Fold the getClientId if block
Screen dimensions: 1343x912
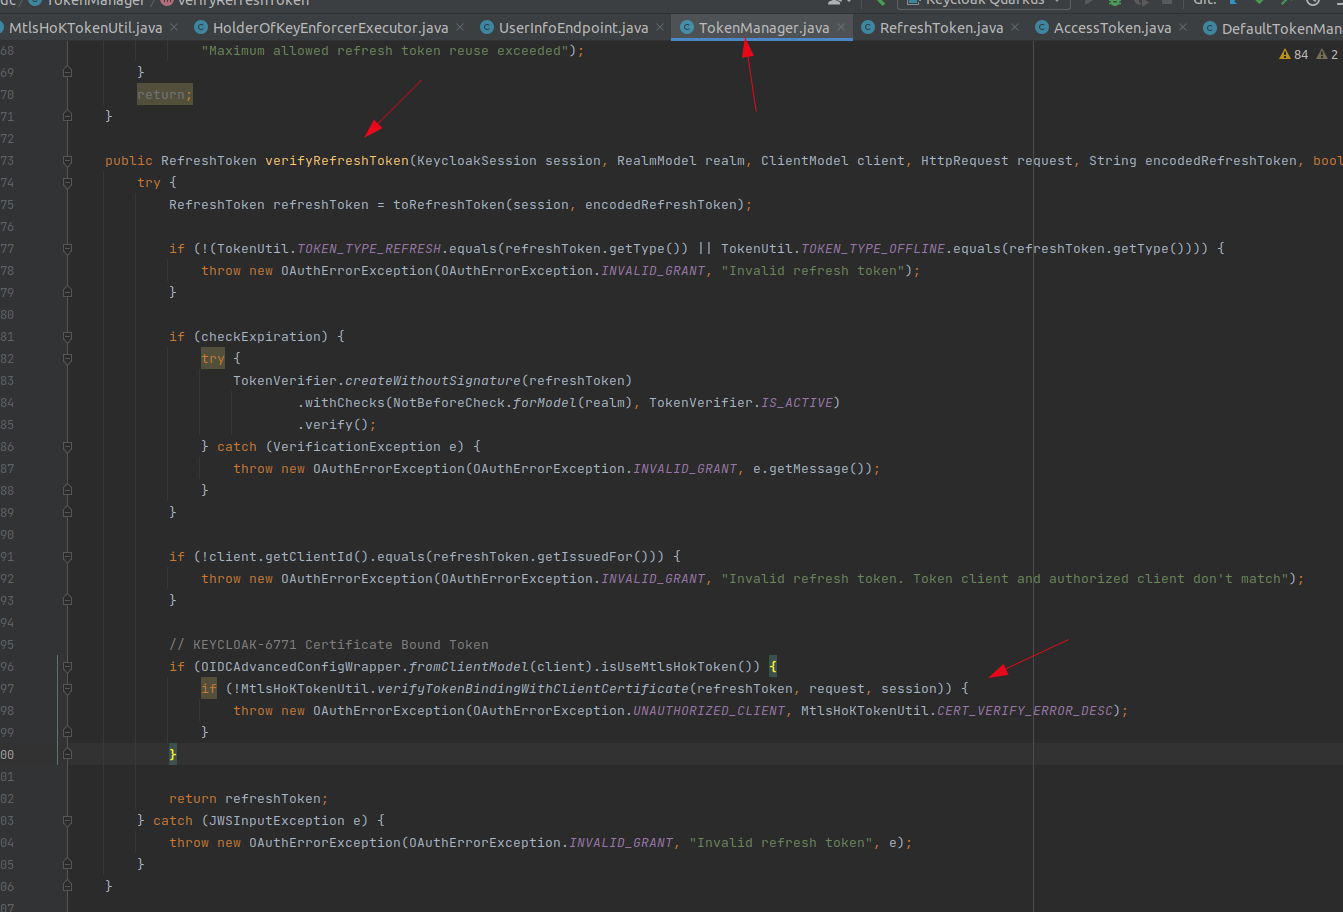point(67,556)
